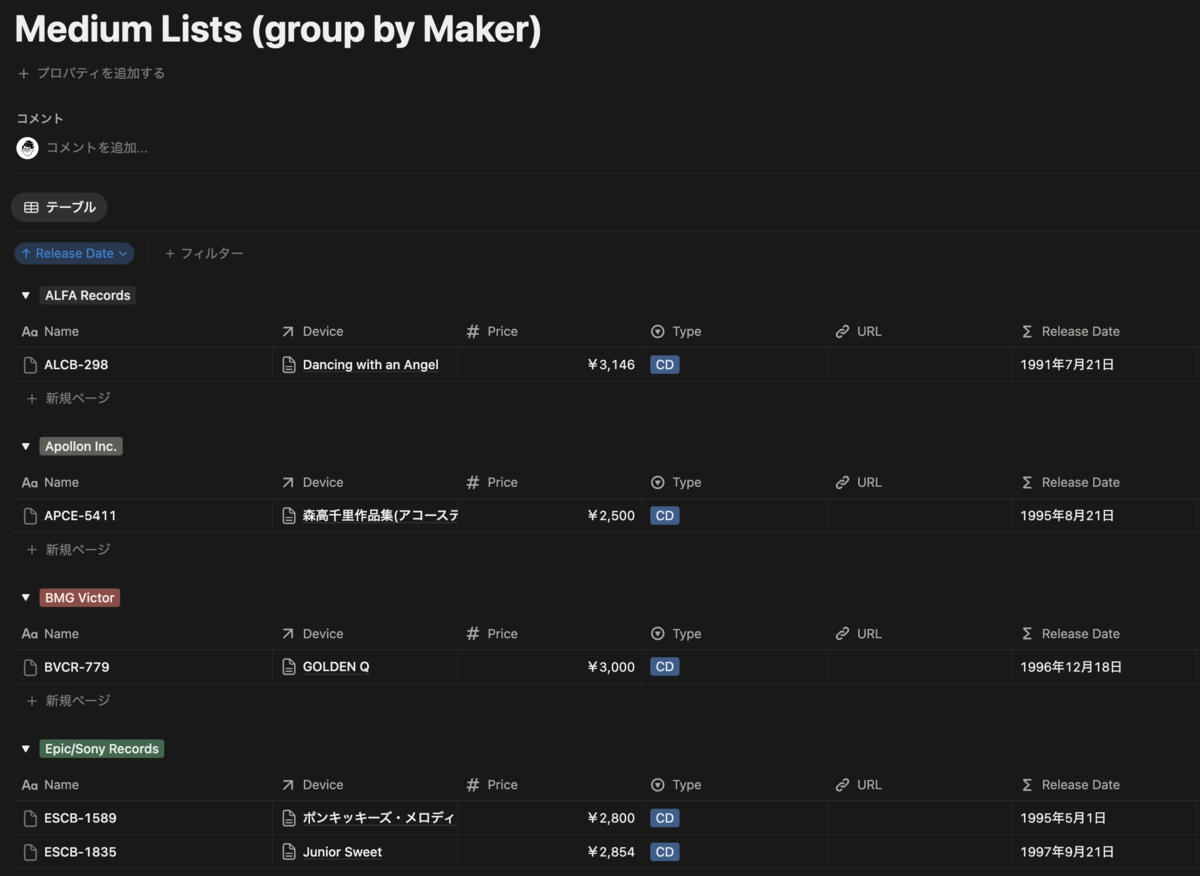1200x876 pixels.
Task: Click CD type tag in BVCR-779 row
Action: coord(665,667)
